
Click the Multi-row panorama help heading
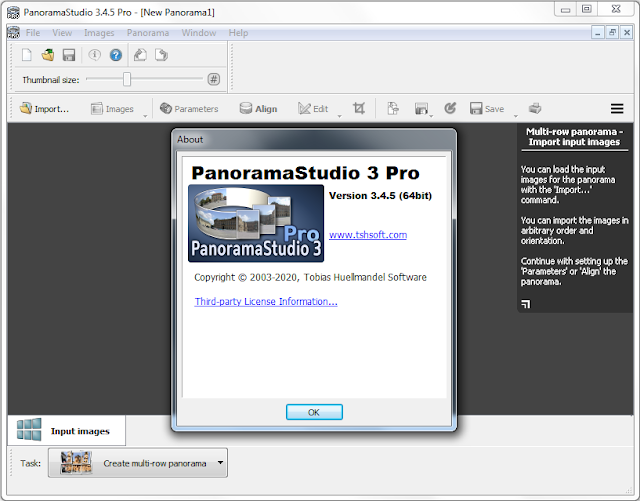click(x=574, y=137)
